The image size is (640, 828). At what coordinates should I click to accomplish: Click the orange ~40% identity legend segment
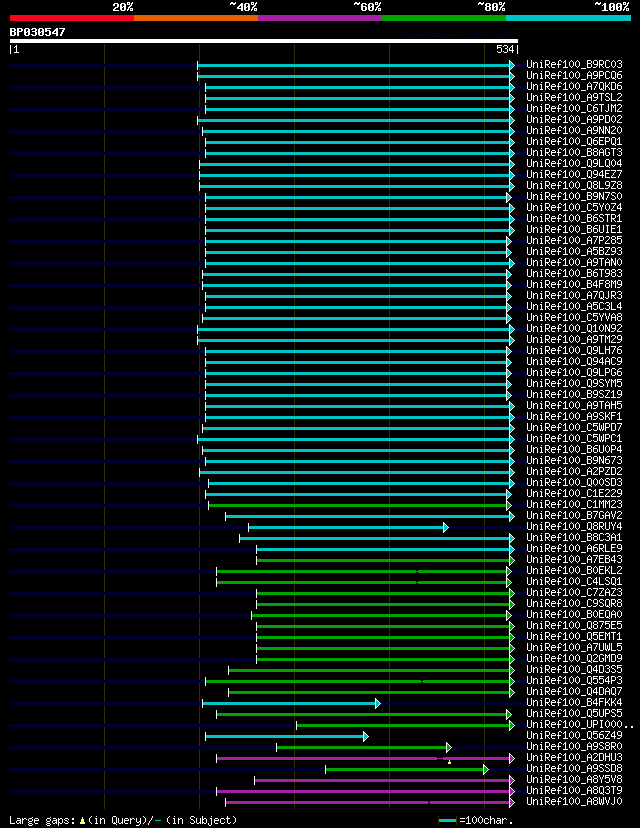click(x=196, y=18)
